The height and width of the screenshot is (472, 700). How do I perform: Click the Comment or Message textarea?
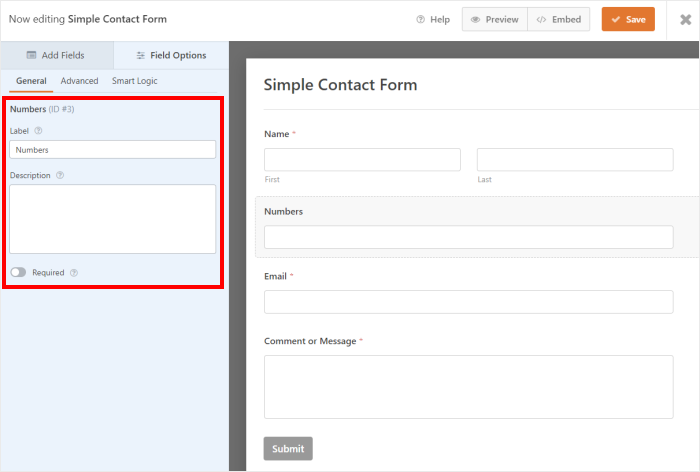(x=468, y=386)
